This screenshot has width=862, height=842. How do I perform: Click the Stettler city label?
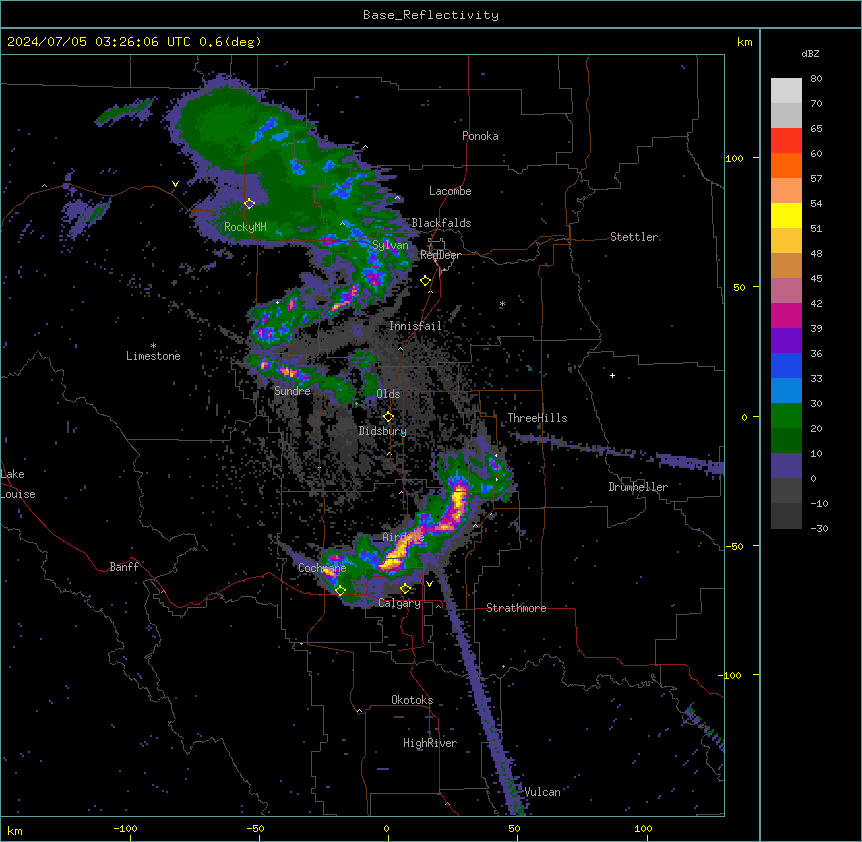(x=634, y=237)
